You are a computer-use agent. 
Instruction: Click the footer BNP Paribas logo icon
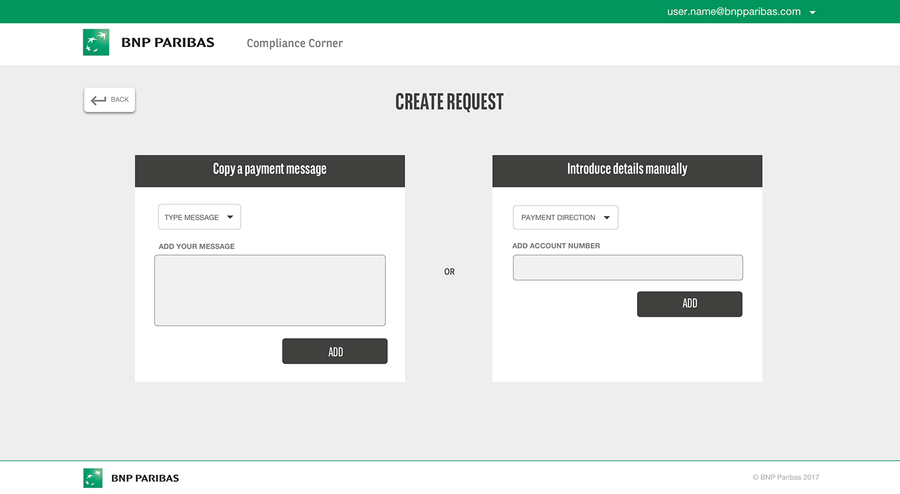(93, 478)
